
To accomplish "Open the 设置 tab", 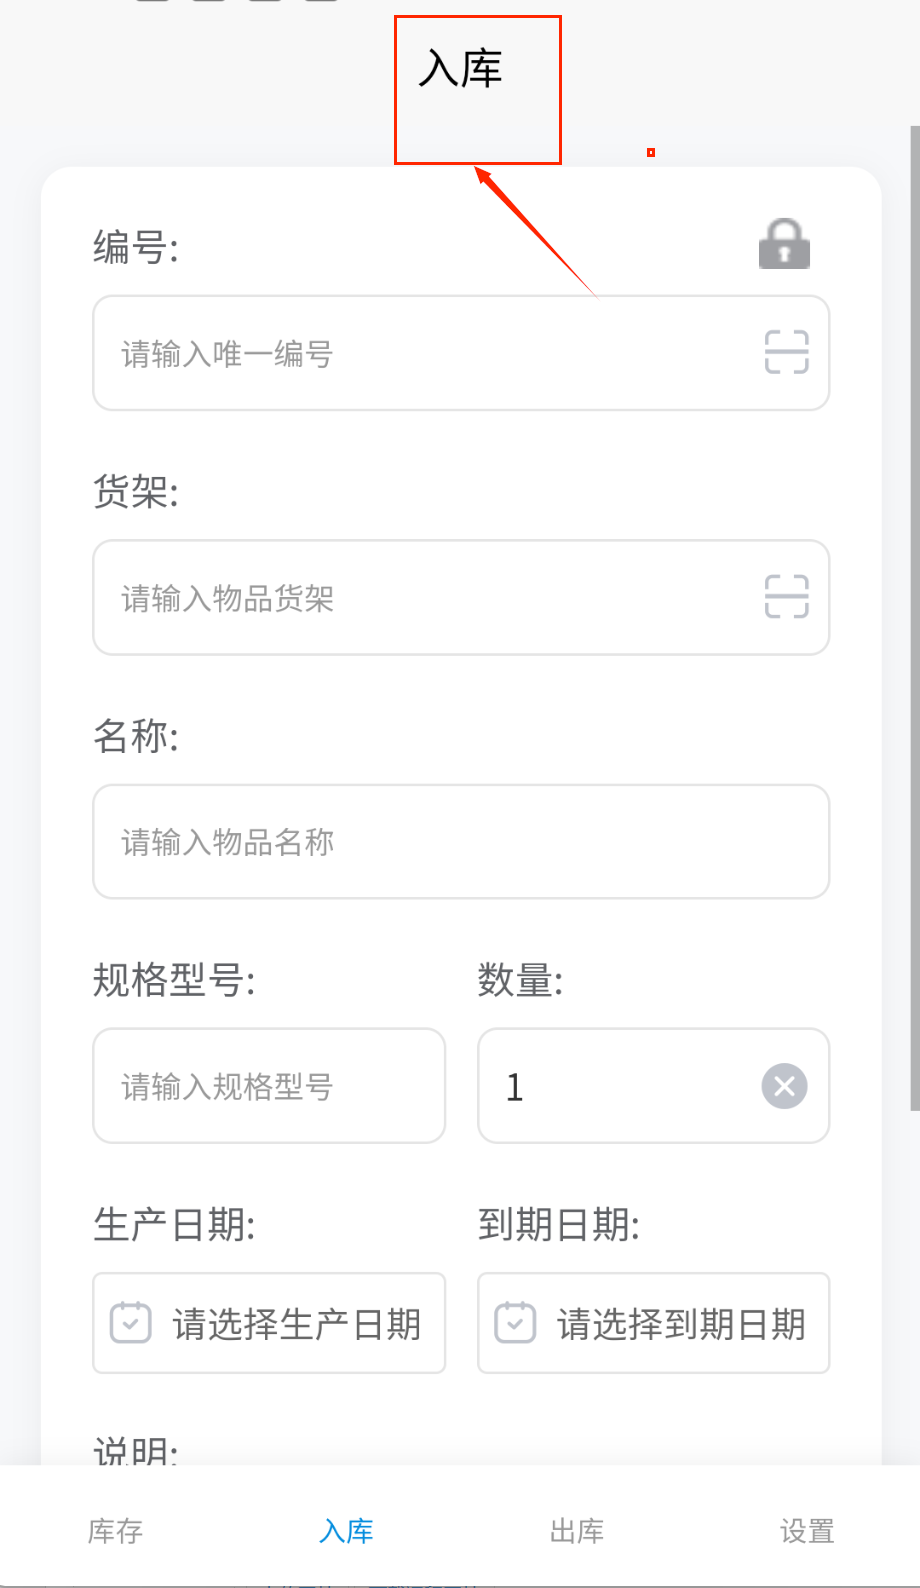I will click(x=806, y=1531).
